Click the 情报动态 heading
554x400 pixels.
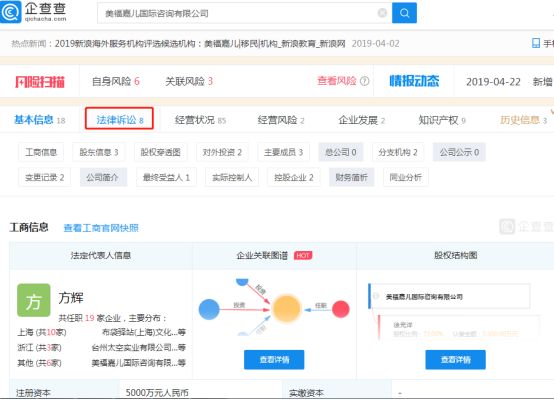[414, 81]
